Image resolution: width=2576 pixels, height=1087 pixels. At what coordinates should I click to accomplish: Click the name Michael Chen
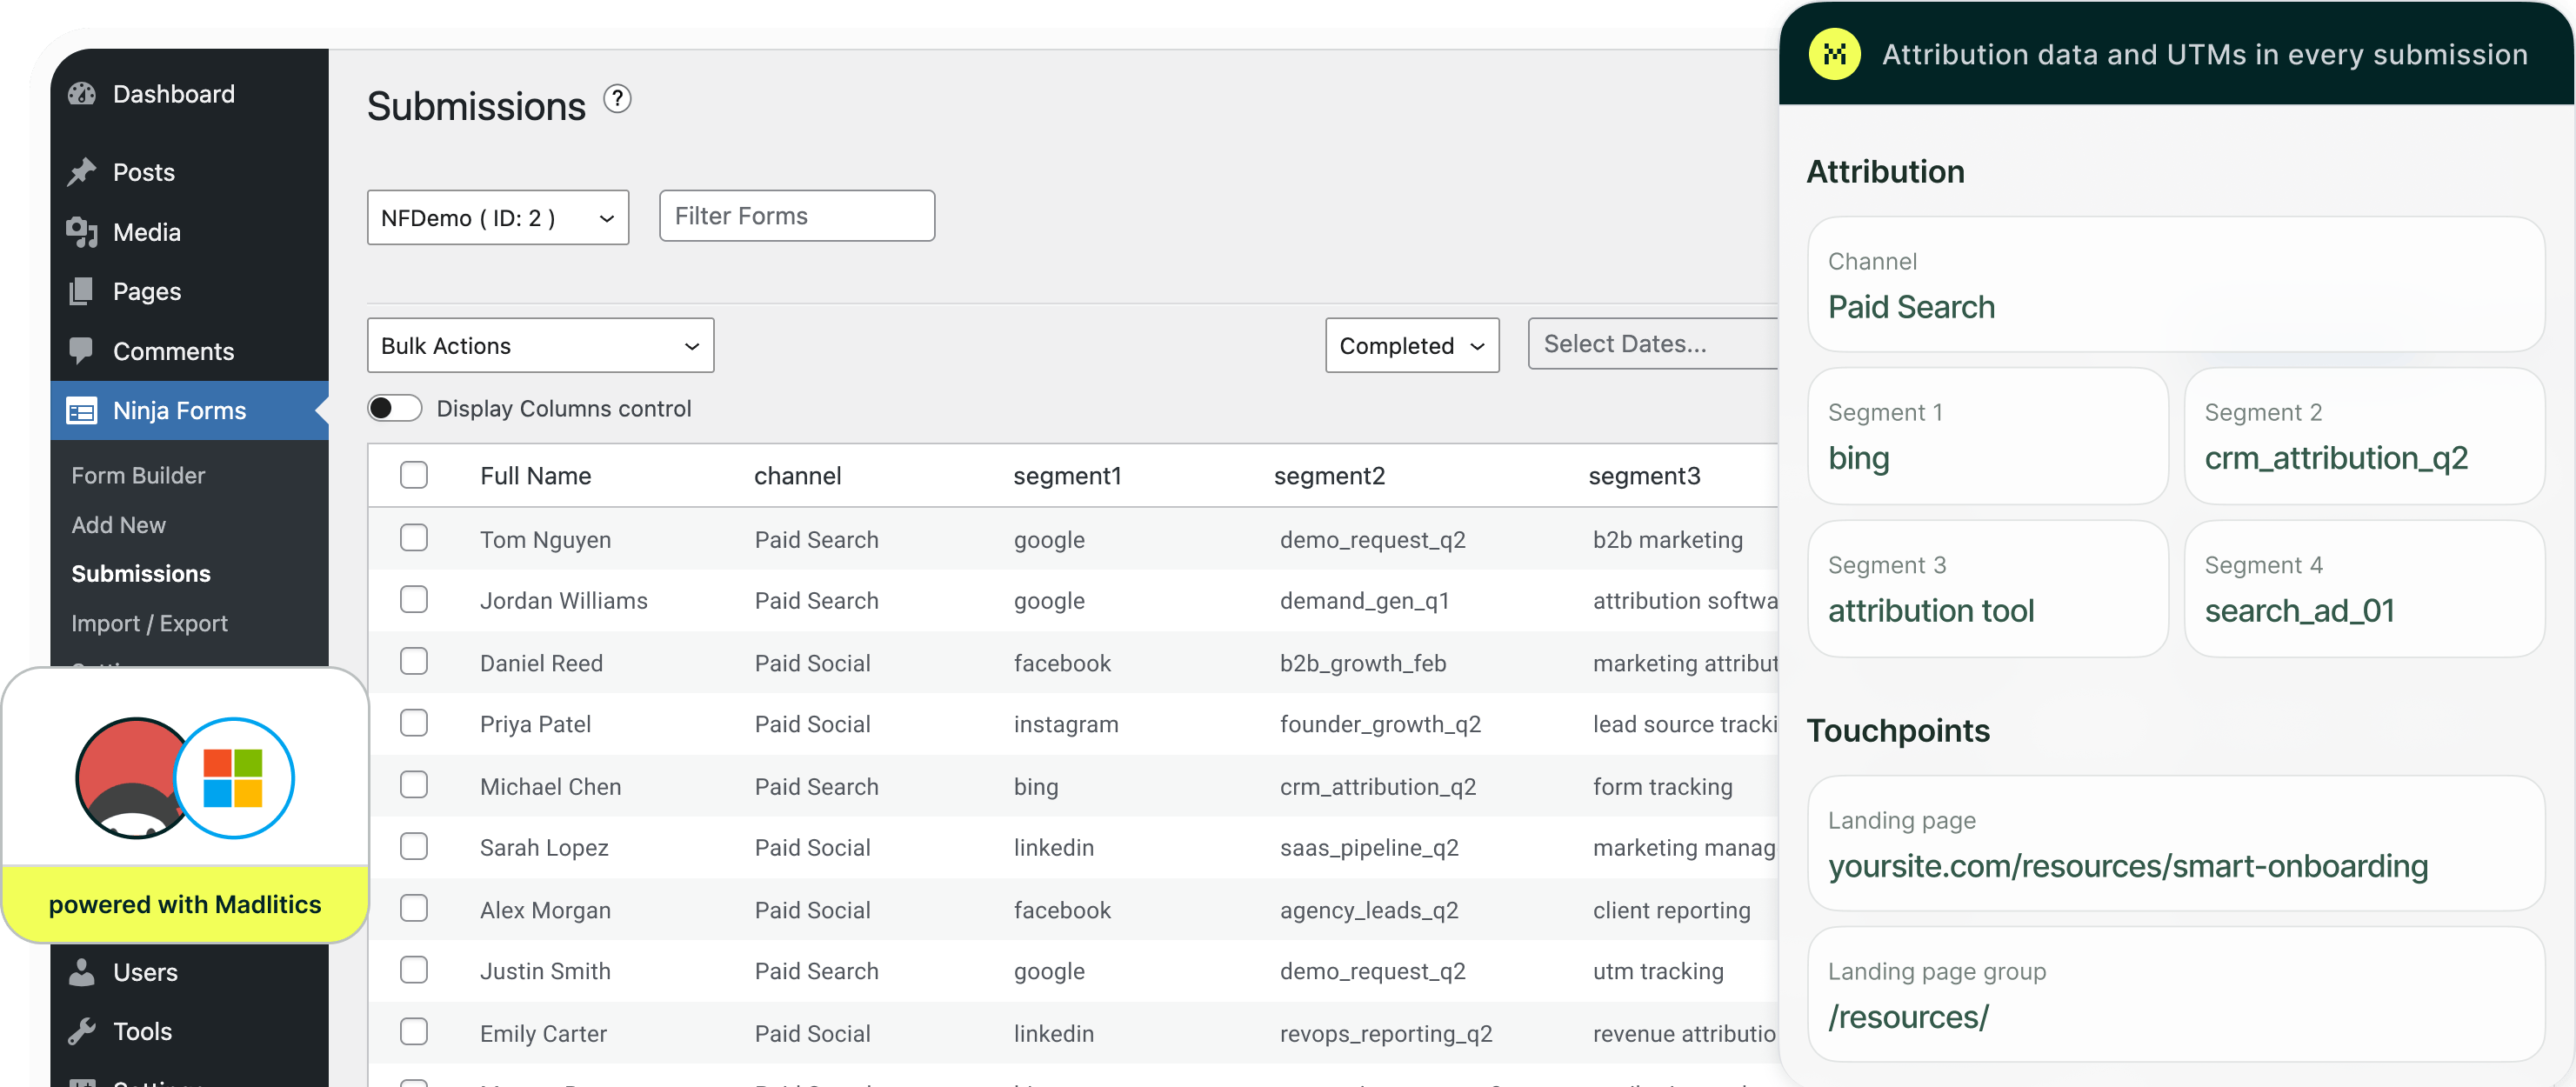click(x=550, y=787)
